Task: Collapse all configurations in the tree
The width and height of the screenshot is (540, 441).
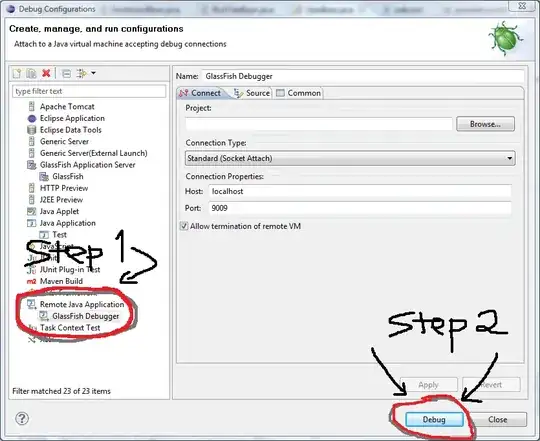Action: tap(66, 73)
